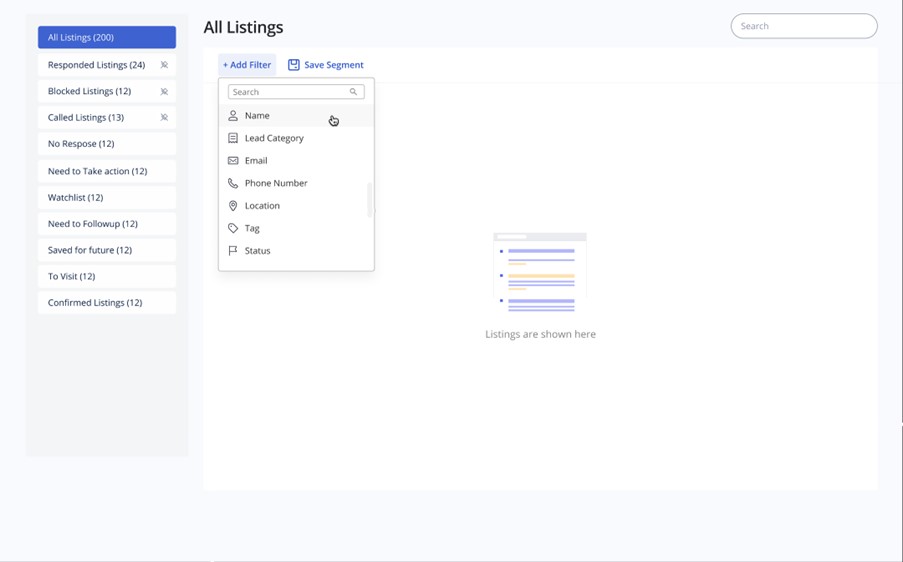Select the Phone Number filter option
Screen dimensions: 903x562
pyautogui.click(x=276, y=183)
